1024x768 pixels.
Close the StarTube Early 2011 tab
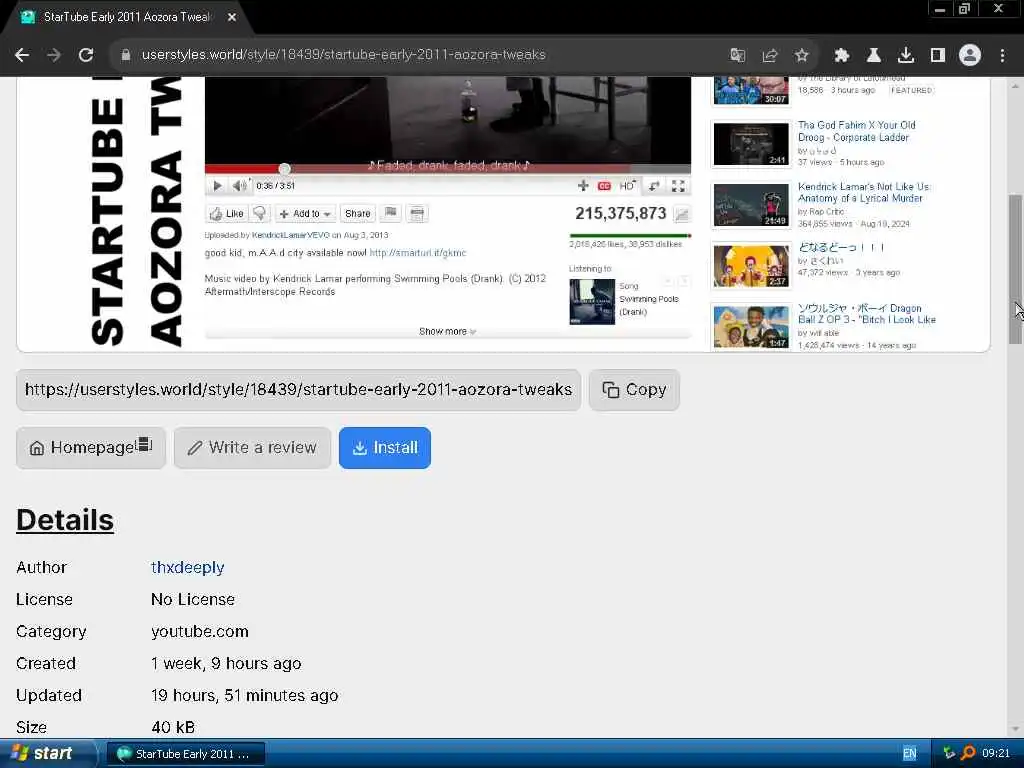click(232, 17)
